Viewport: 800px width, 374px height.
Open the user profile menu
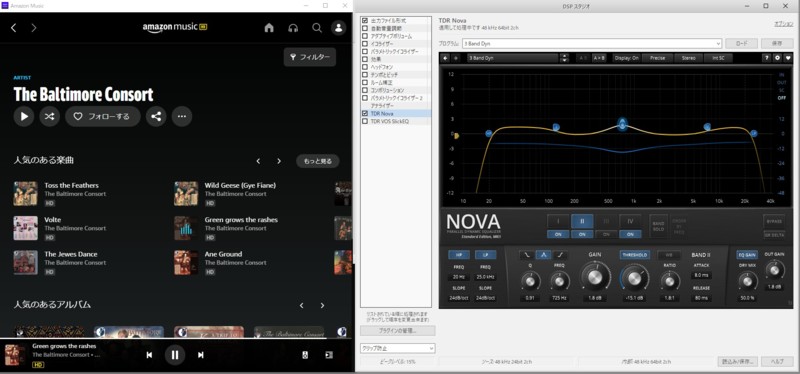(x=338, y=28)
